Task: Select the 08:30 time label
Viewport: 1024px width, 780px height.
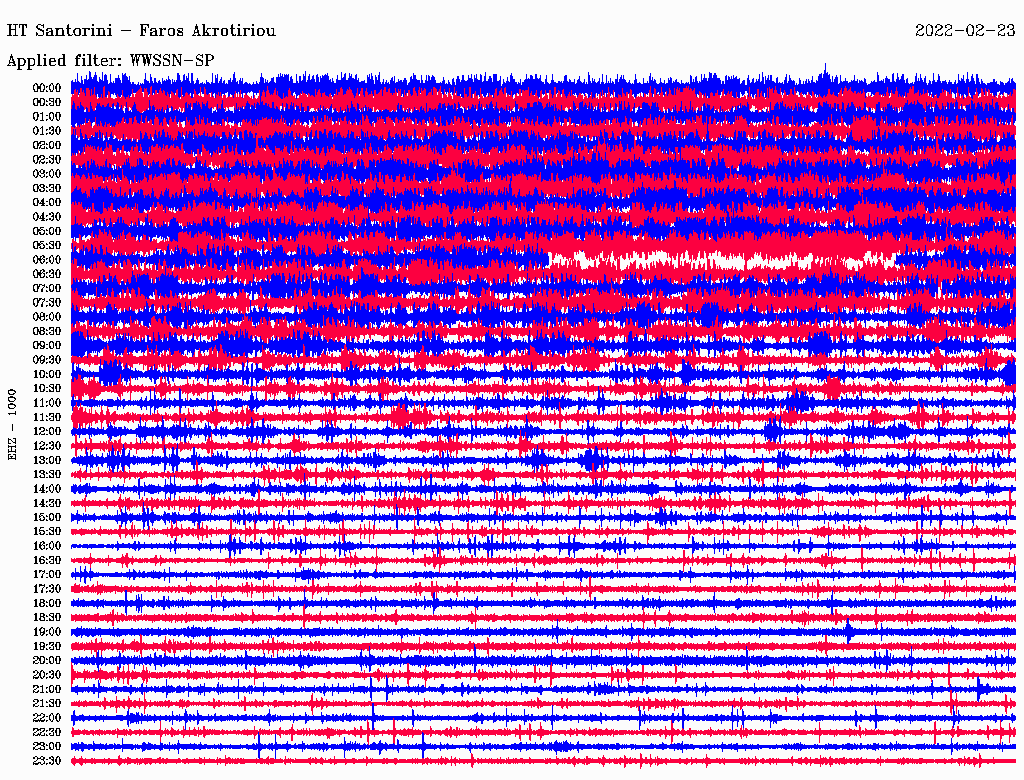Action: coord(47,331)
